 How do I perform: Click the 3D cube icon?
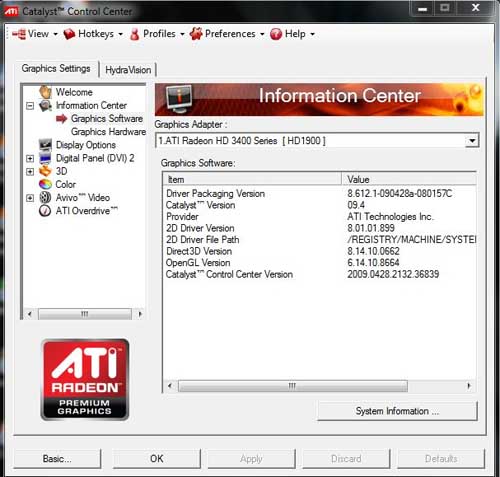[x=45, y=171]
